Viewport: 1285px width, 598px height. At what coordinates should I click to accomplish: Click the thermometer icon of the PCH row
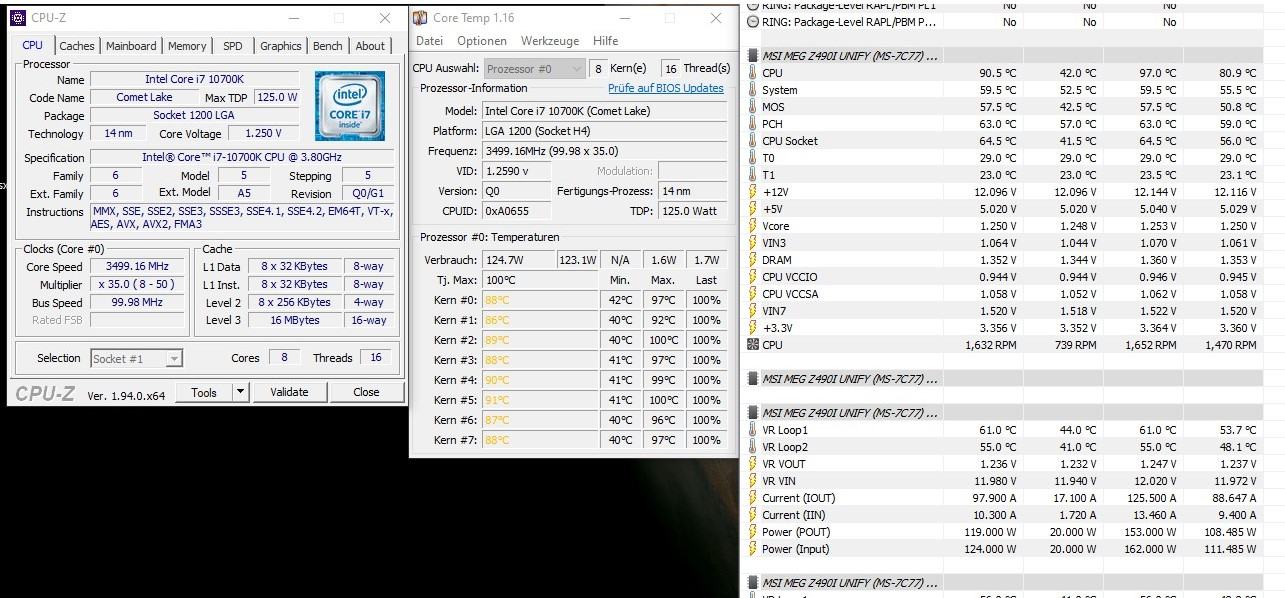[753, 124]
